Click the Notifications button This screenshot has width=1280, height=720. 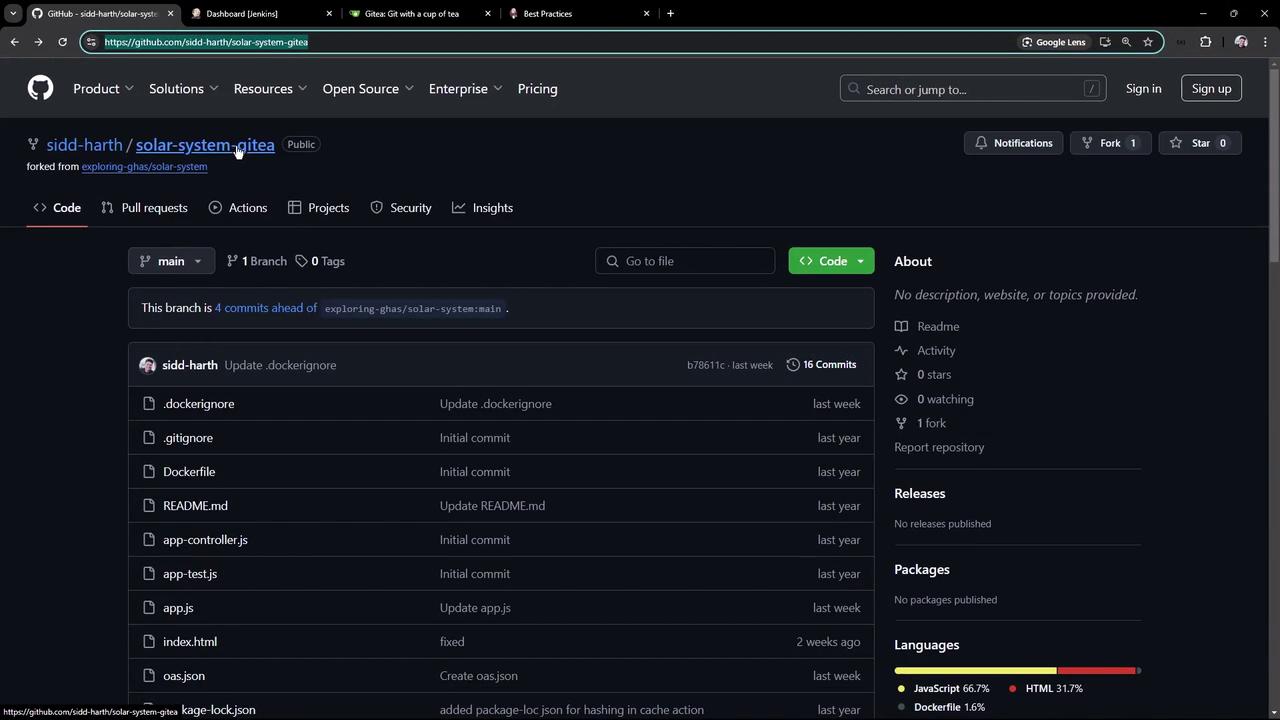(1014, 143)
